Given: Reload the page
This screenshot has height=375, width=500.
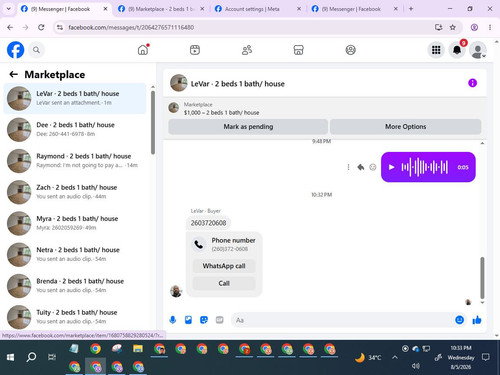Looking at the screenshot, I should pos(41,27).
